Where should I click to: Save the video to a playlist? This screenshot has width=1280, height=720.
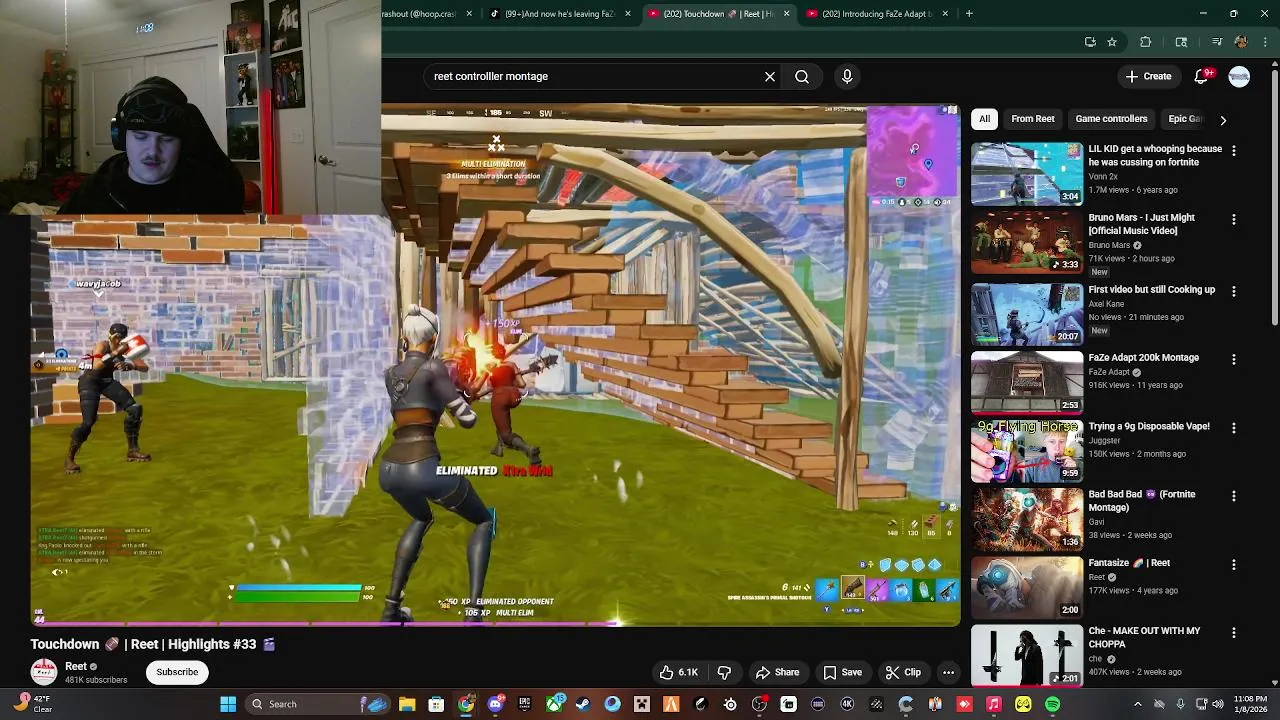[x=842, y=672]
